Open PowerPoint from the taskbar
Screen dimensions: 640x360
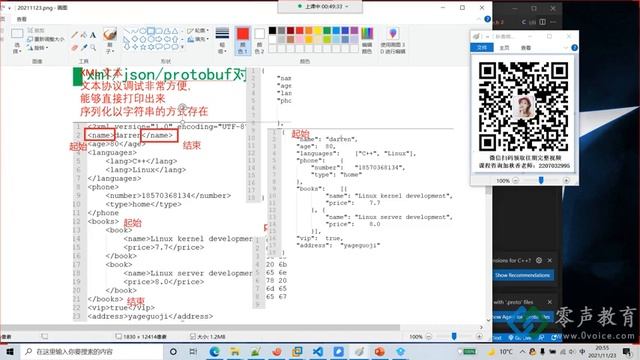tap(380, 351)
